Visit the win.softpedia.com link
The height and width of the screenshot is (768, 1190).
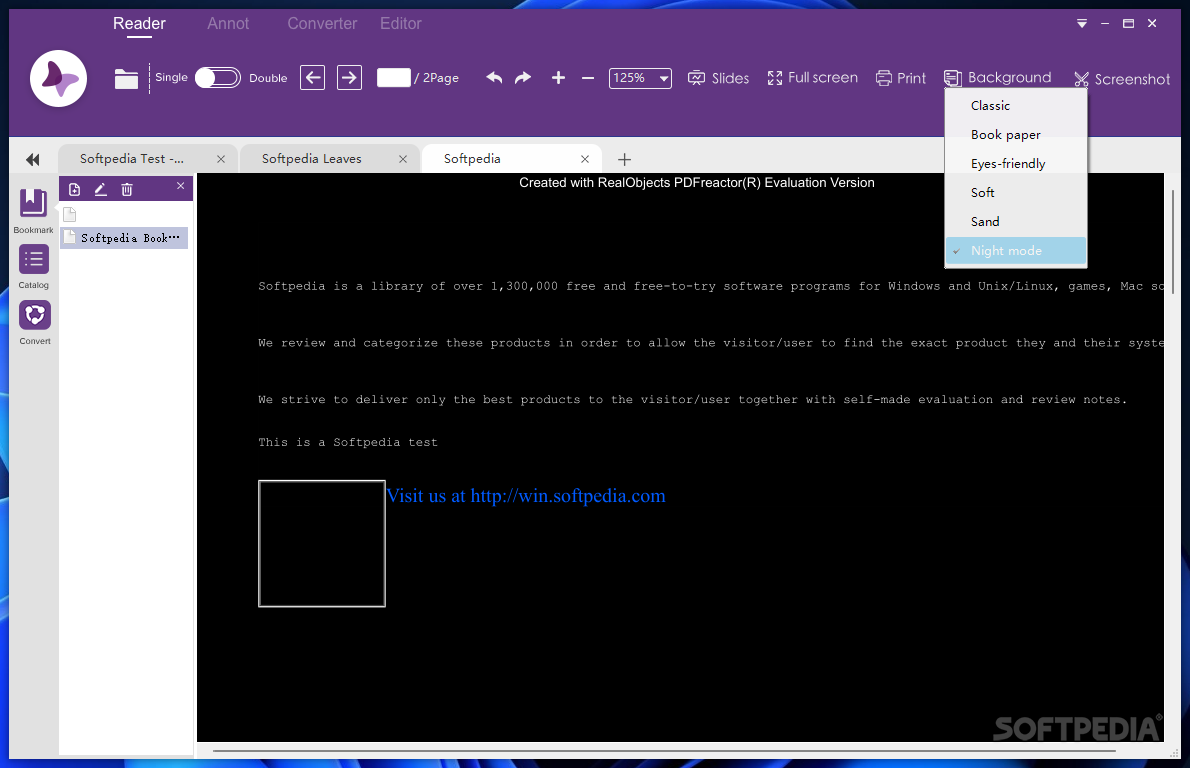pos(526,496)
